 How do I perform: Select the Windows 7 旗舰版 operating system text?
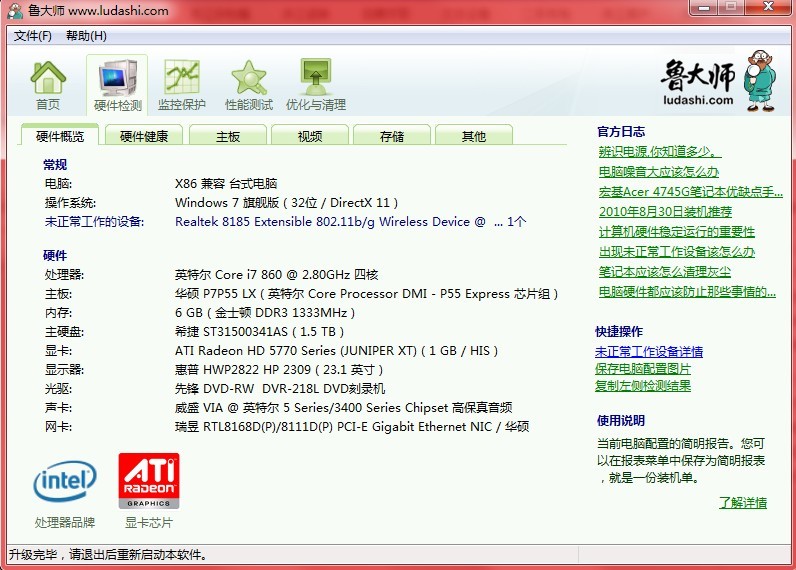[286, 203]
